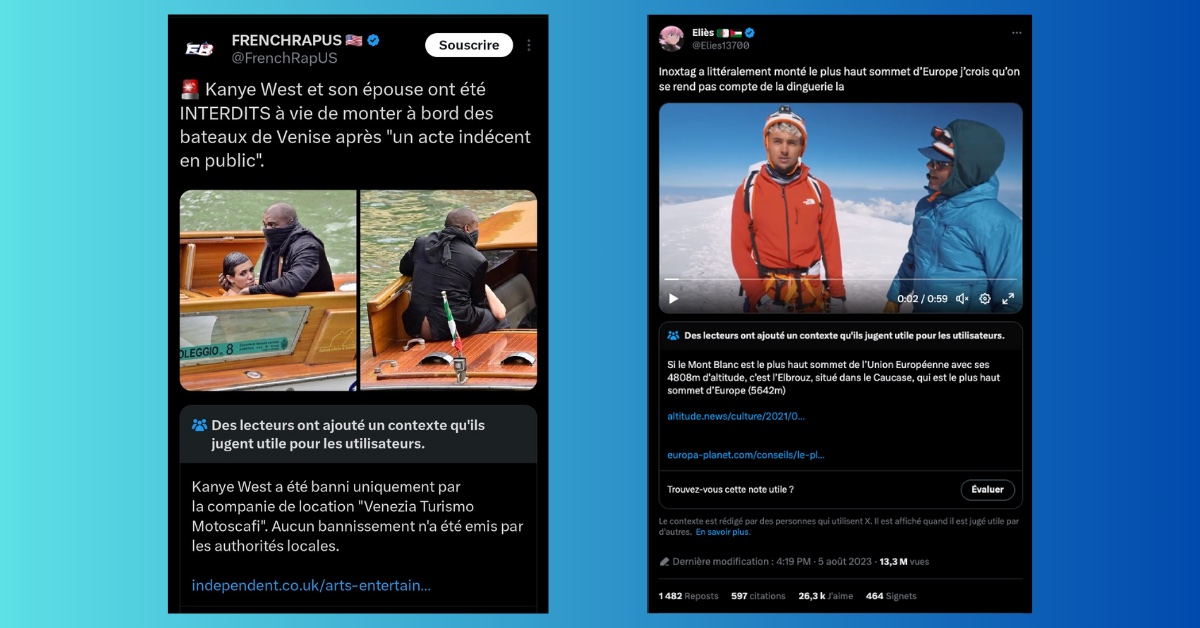Open europa-planet.com source link

click(746, 455)
